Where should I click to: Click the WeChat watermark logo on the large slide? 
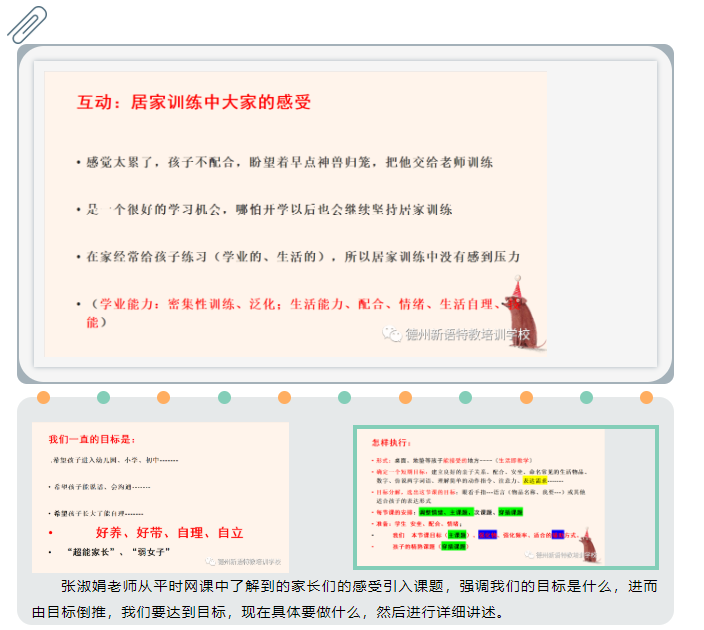(x=387, y=335)
